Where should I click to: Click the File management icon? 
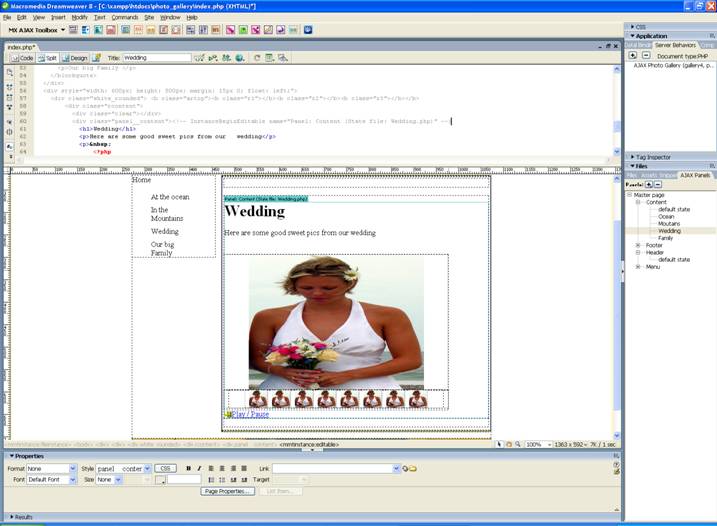point(226,58)
